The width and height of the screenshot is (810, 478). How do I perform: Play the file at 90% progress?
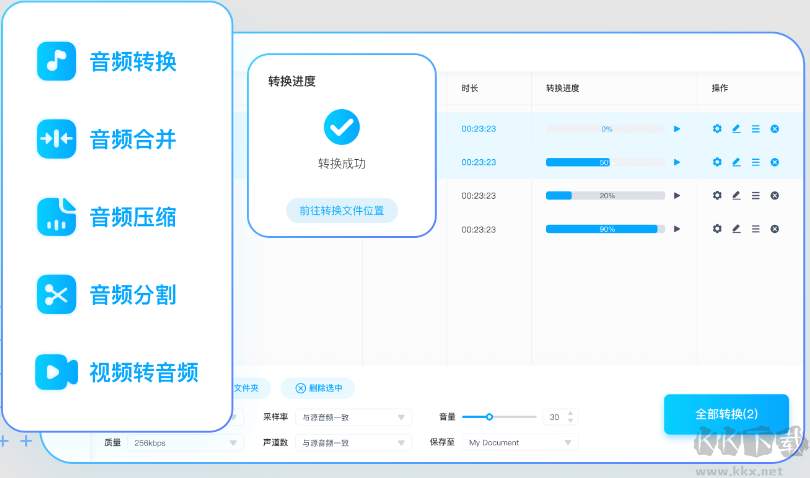677,229
